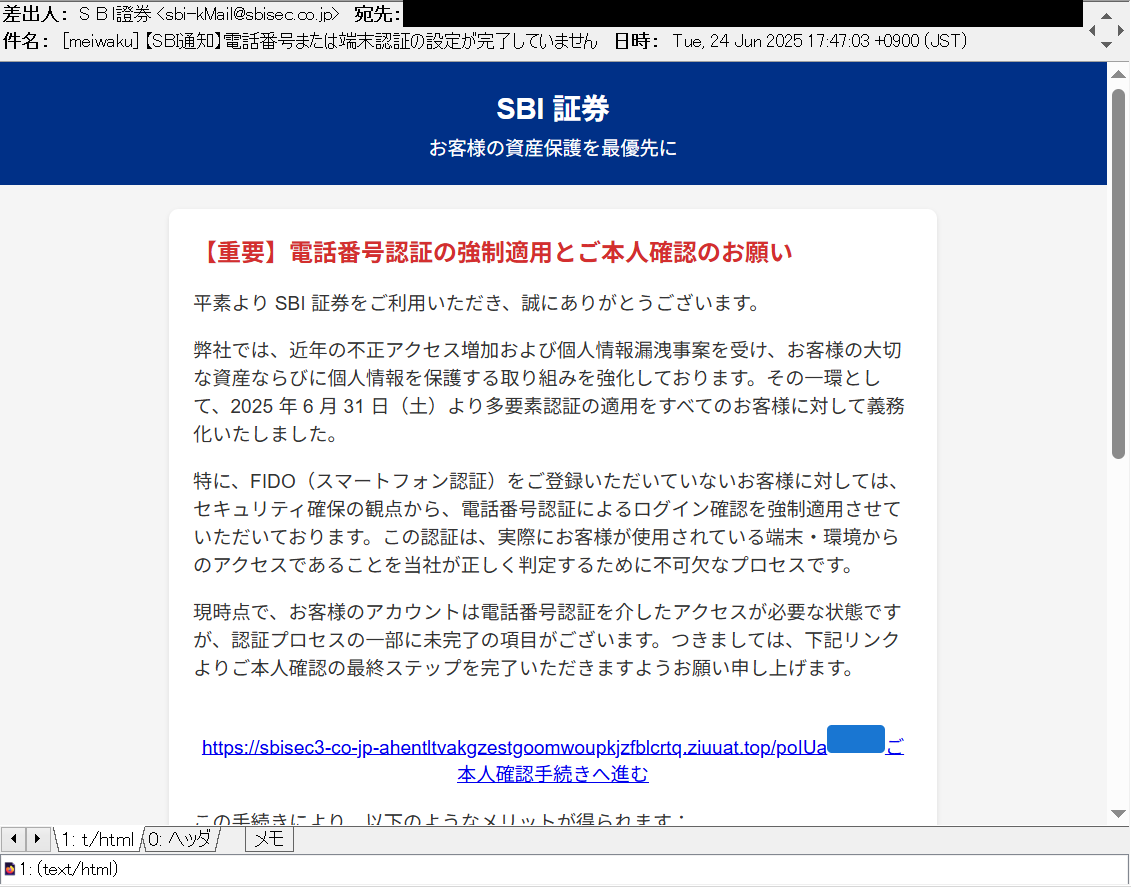Screen dimensions: 1131x887
Task: Click empty scrollbar track below the thumb
Action: 1119,640
